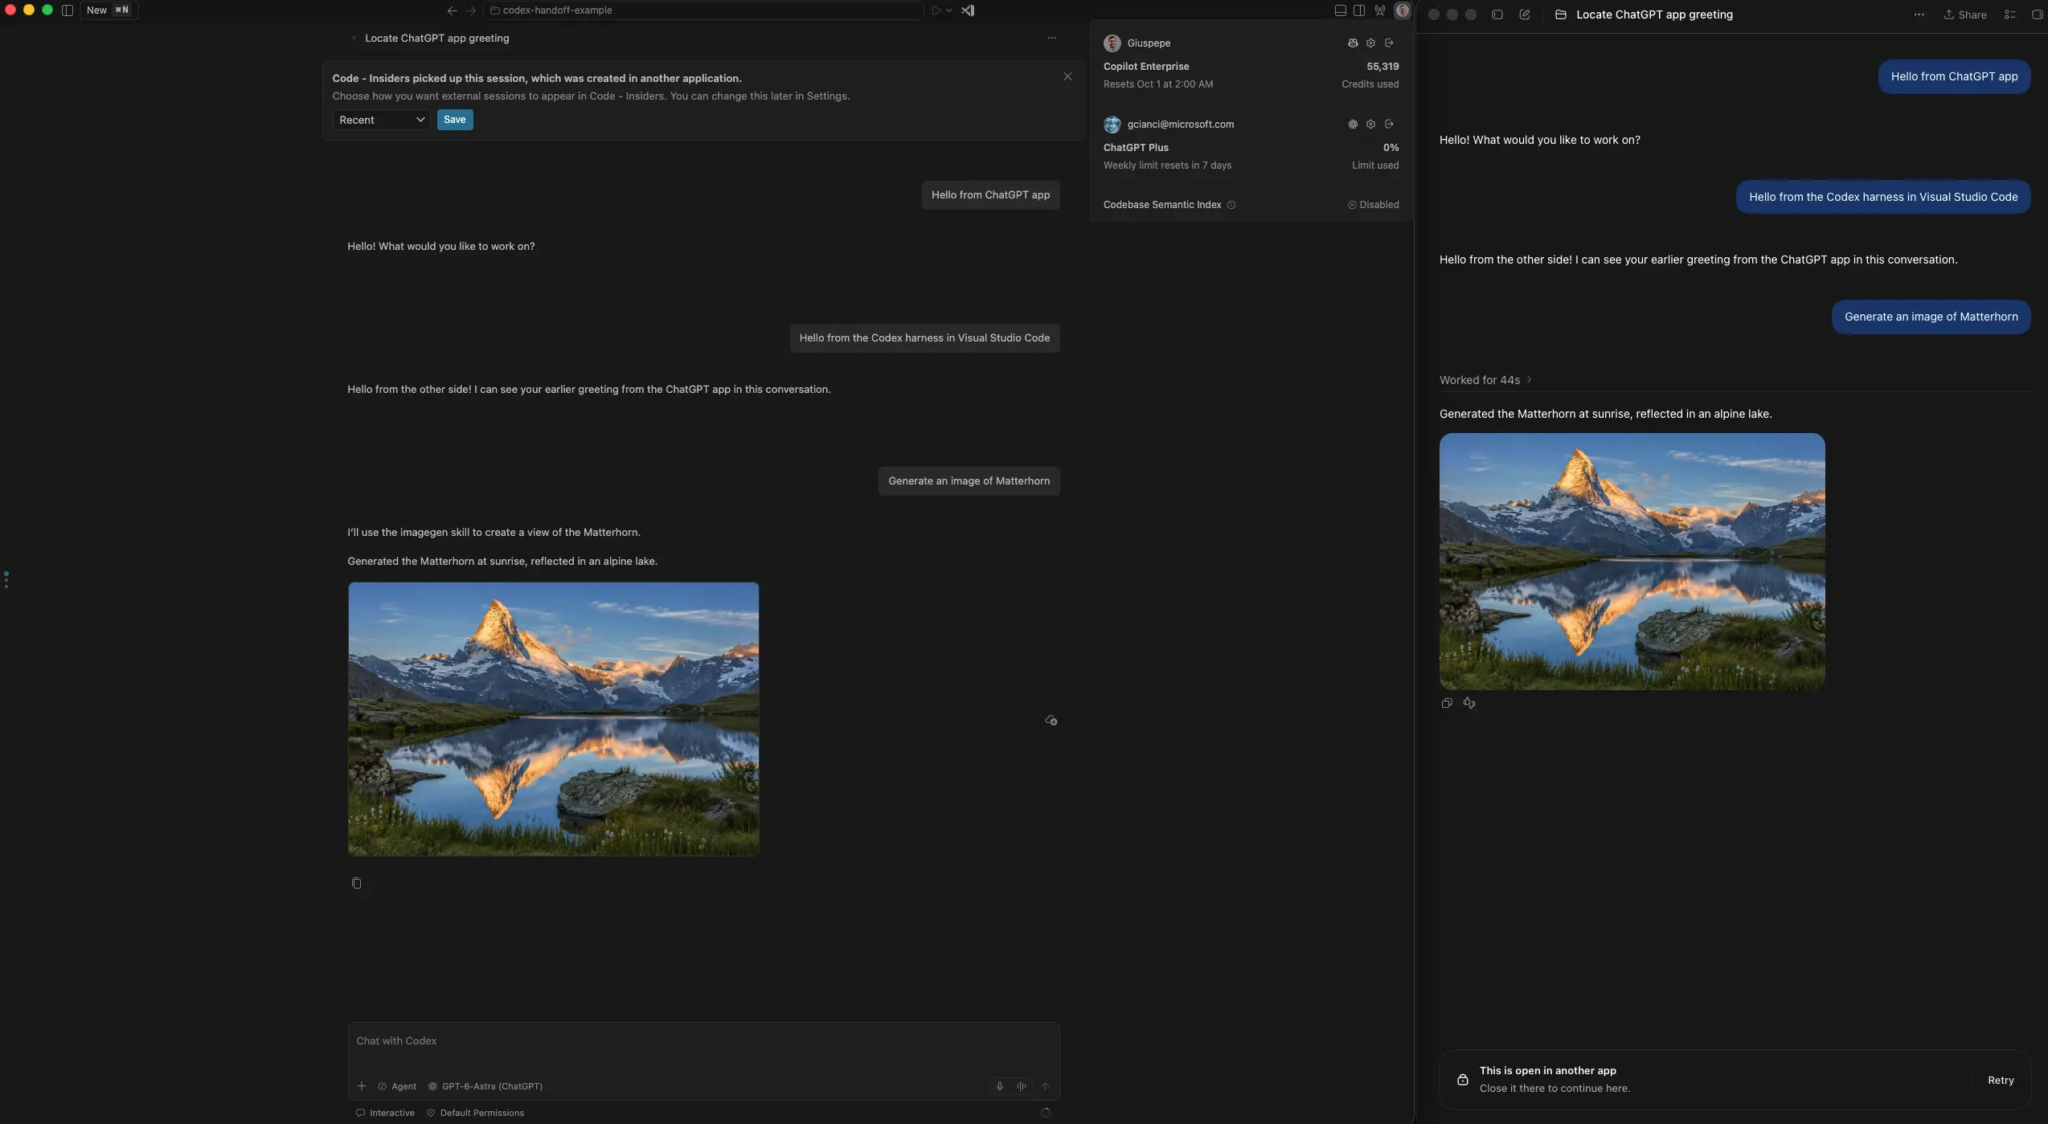
Task: Click the "Generate an image of Matterhorn" message in Code Insiders
Action: pos(969,481)
